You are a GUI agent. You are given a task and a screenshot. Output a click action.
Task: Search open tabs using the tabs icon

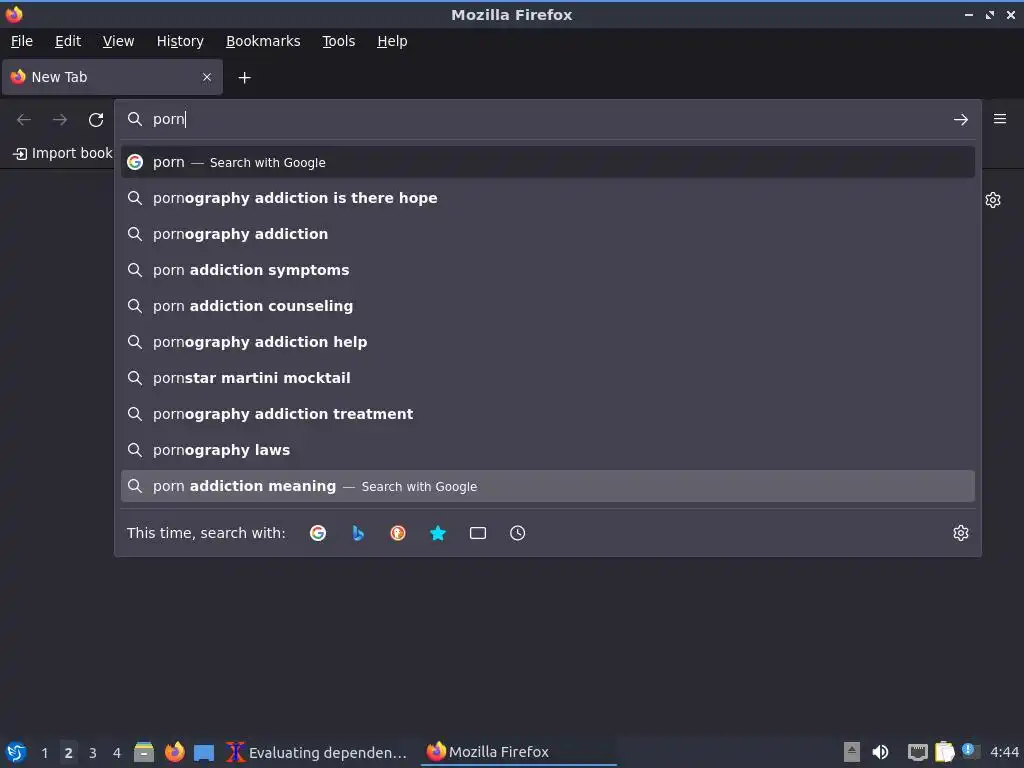tap(478, 533)
